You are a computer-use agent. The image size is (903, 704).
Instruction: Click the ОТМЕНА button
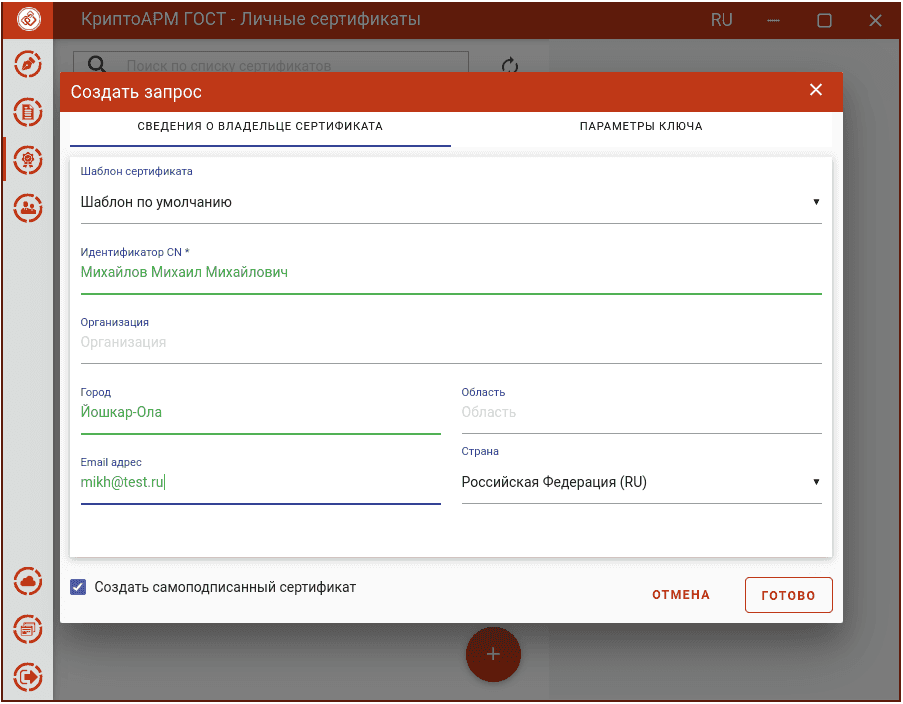tap(681, 595)
